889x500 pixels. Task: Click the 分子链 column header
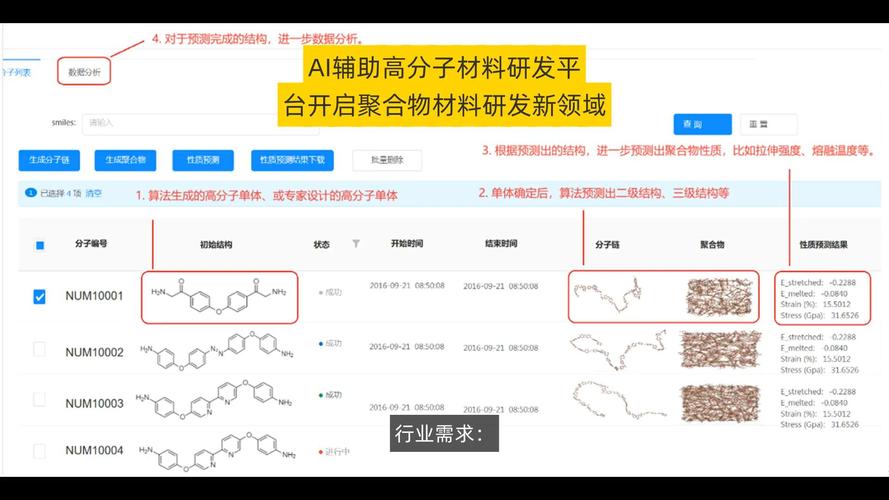[607, 245]
